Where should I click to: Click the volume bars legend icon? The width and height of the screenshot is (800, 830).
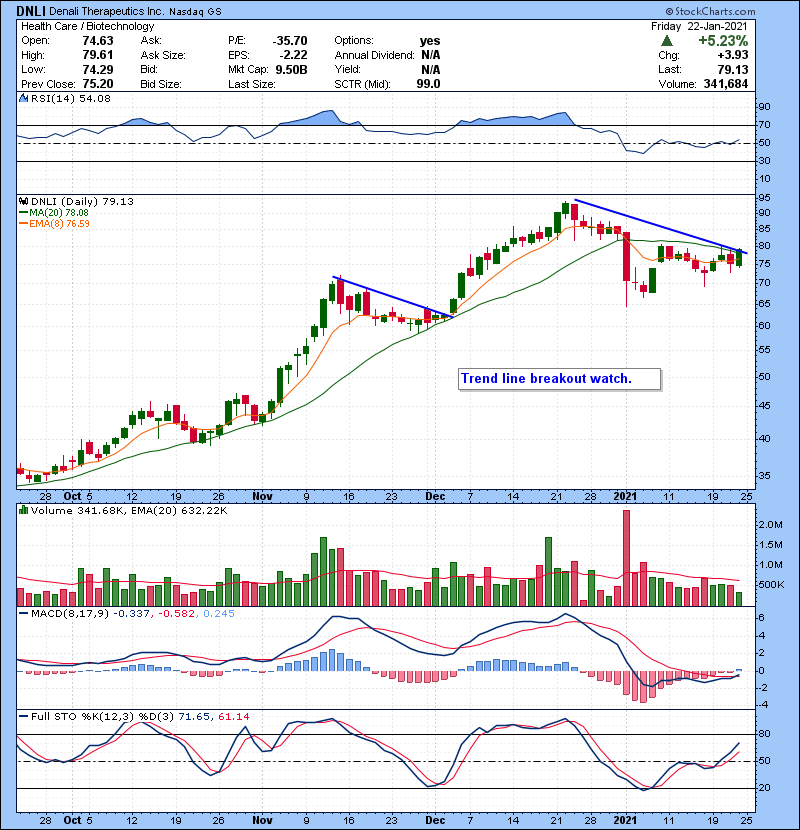pos(23,510)
